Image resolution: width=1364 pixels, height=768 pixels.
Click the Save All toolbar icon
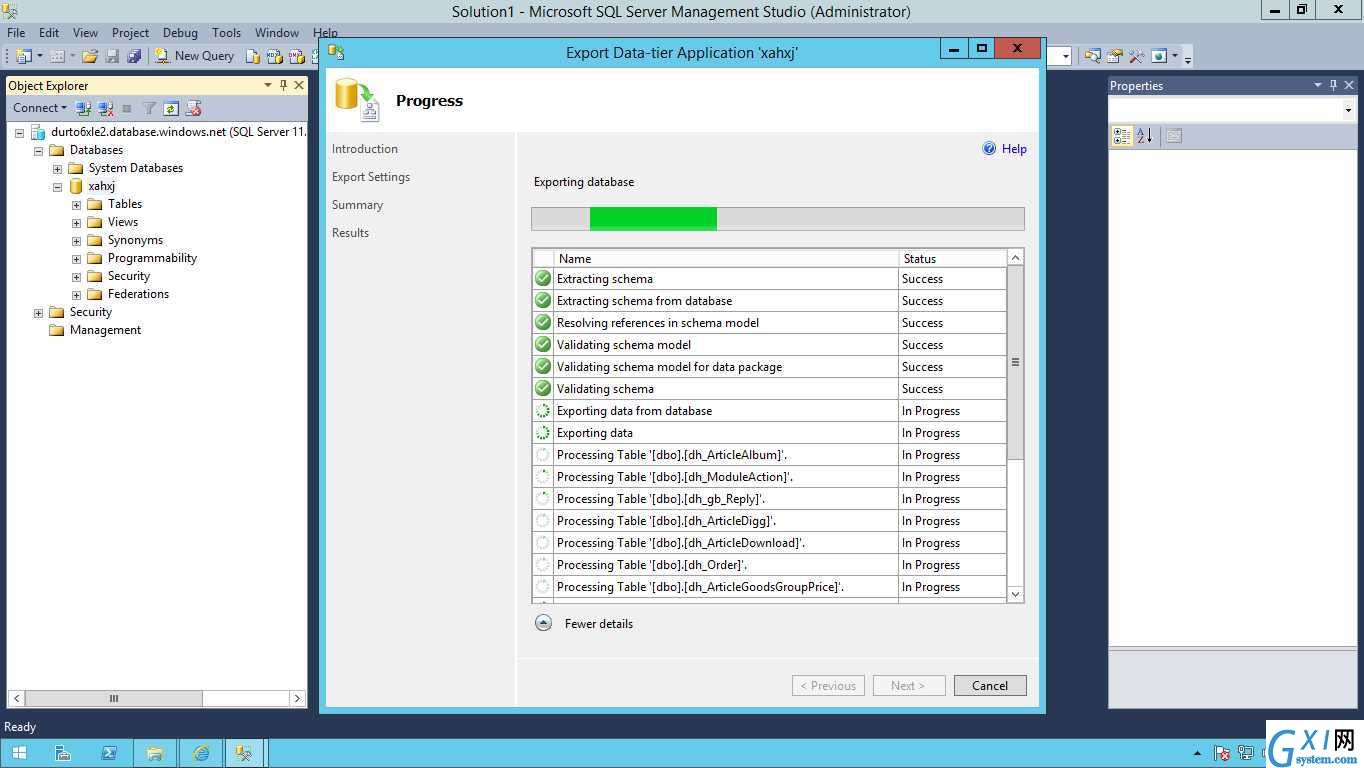[134, 56]
